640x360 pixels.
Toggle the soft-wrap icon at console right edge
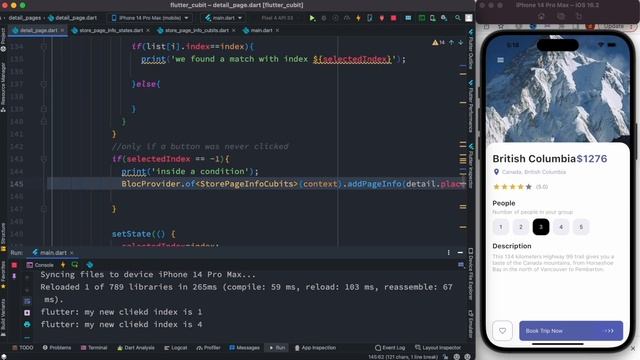(461, 265)
